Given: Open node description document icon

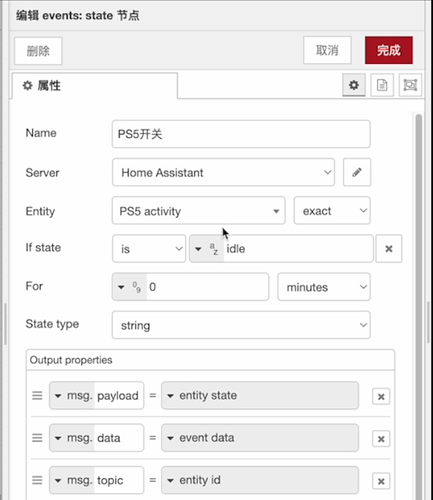Looking at the screenshot, I should tap(382, 85).
